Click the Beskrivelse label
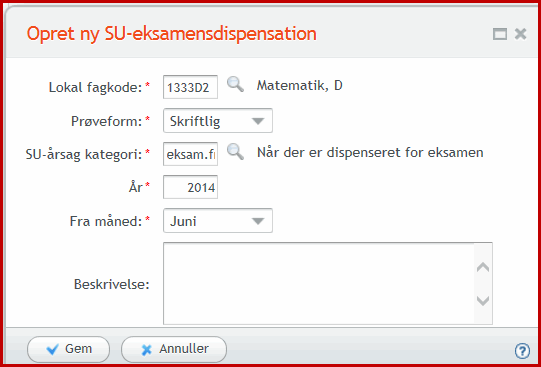 point(111,285)
